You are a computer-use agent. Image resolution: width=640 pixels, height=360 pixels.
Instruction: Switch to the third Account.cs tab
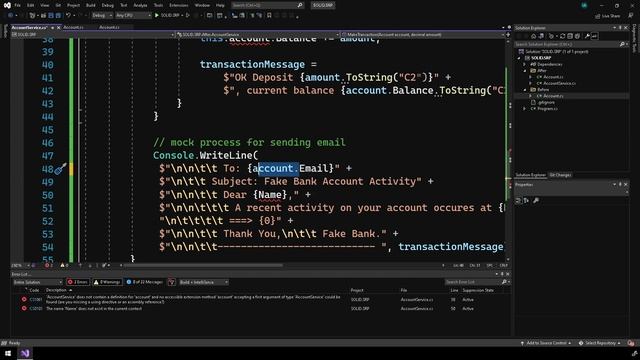[109, 27]
